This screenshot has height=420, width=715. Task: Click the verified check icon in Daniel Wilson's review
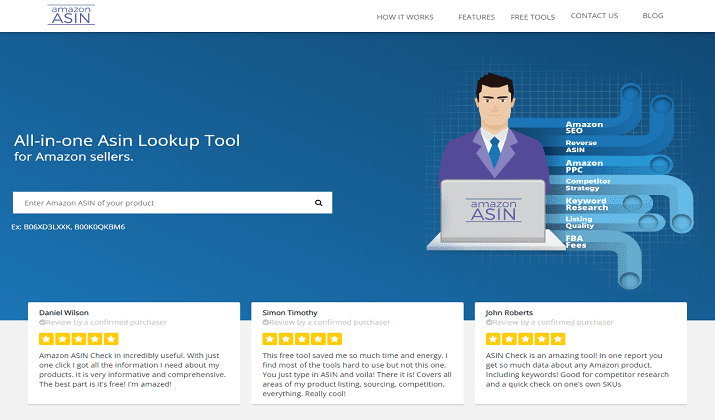point(42,322)
